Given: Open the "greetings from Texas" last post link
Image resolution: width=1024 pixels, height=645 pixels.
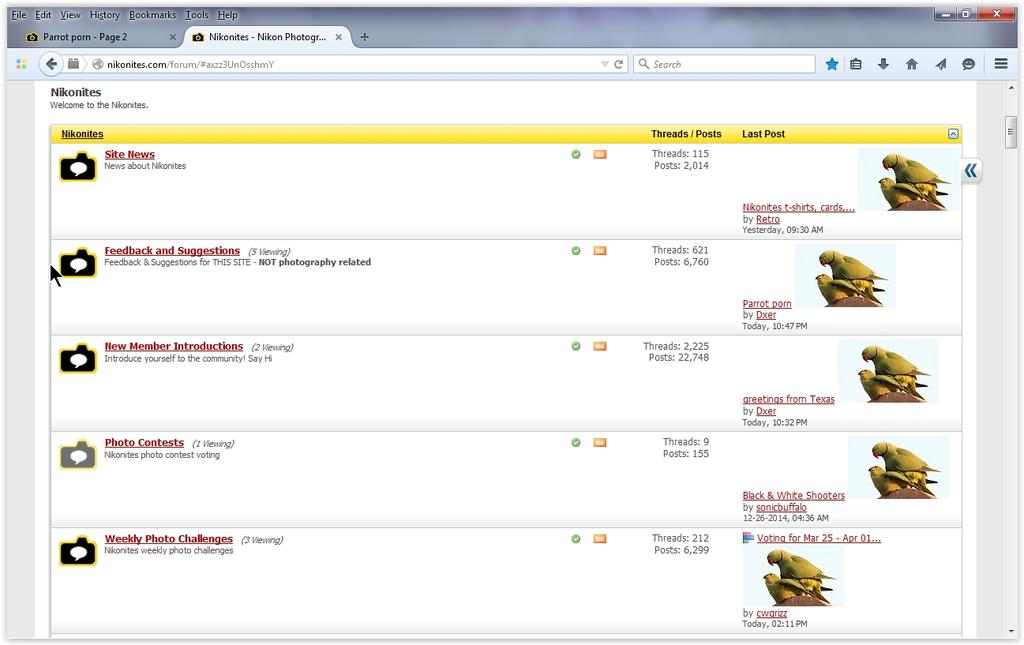Looking at the screenshot, I should pos(788,399).
